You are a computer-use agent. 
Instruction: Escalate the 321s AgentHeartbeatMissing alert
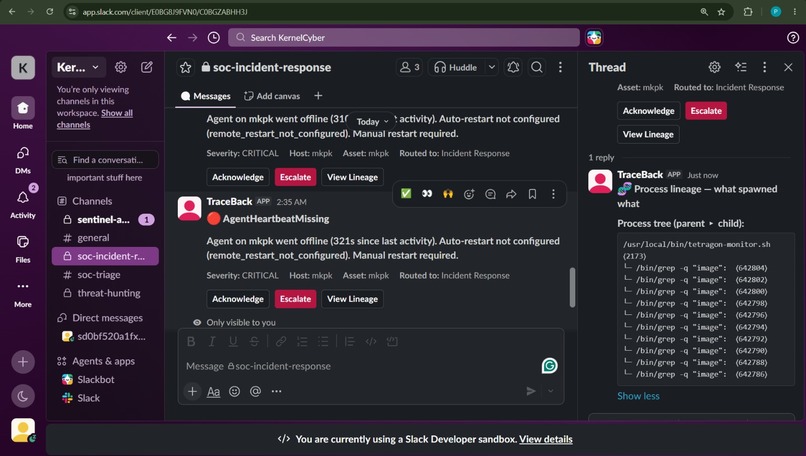(x=296, y=299)
